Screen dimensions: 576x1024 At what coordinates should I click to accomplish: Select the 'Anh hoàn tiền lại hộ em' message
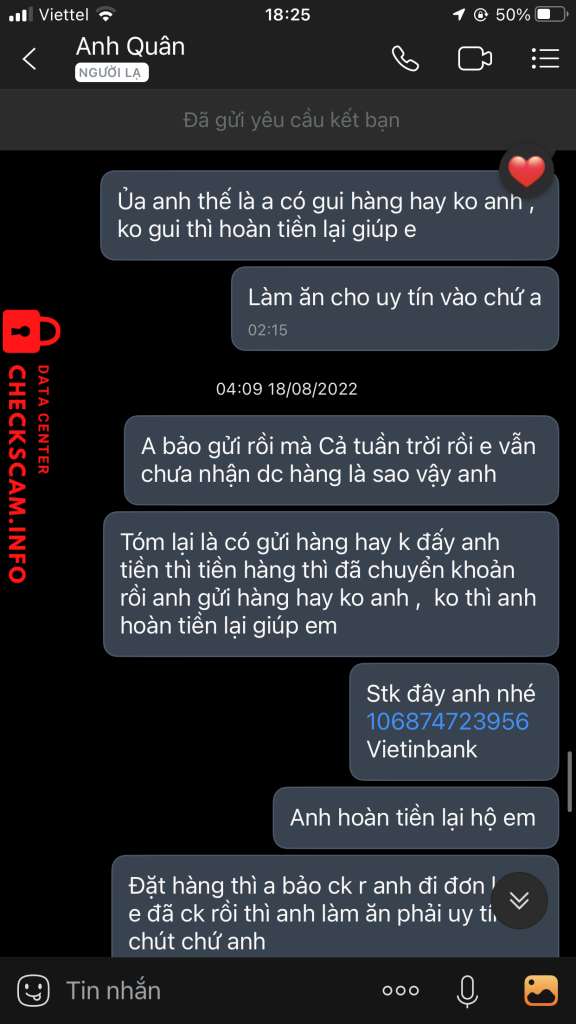(416, 818)
